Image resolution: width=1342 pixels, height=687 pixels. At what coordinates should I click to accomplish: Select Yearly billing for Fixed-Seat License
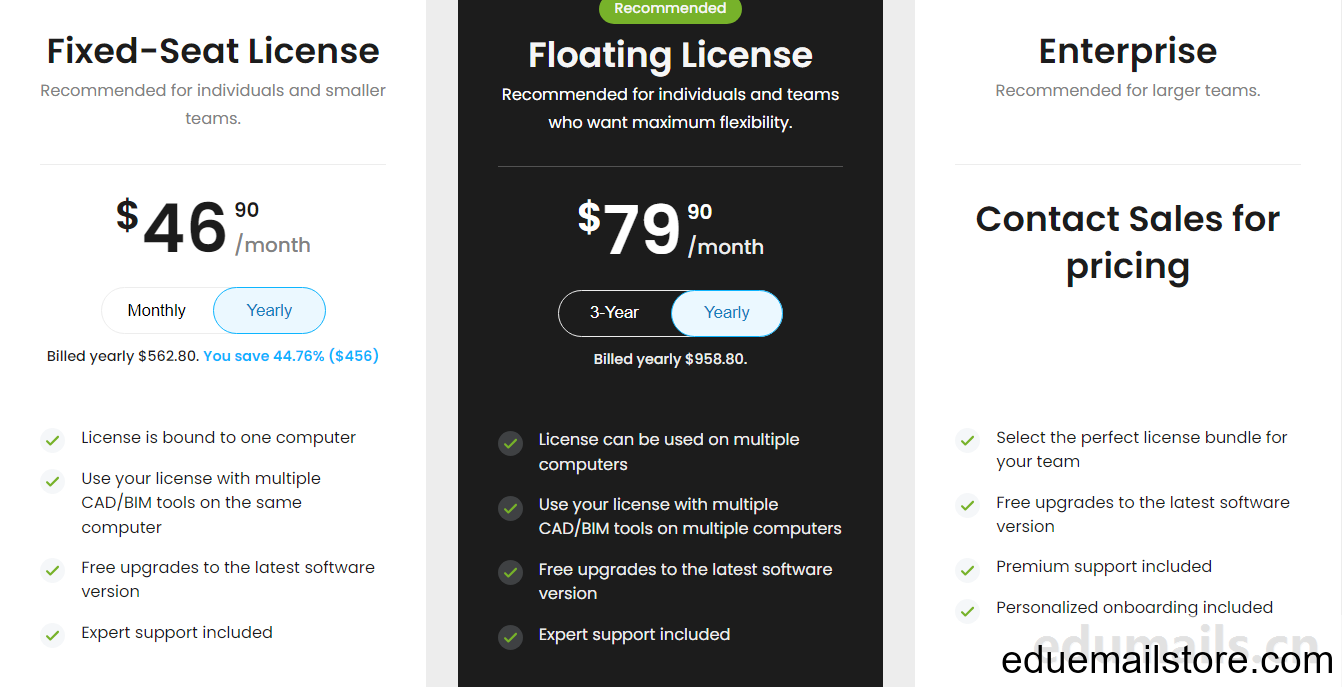(269, 311)
